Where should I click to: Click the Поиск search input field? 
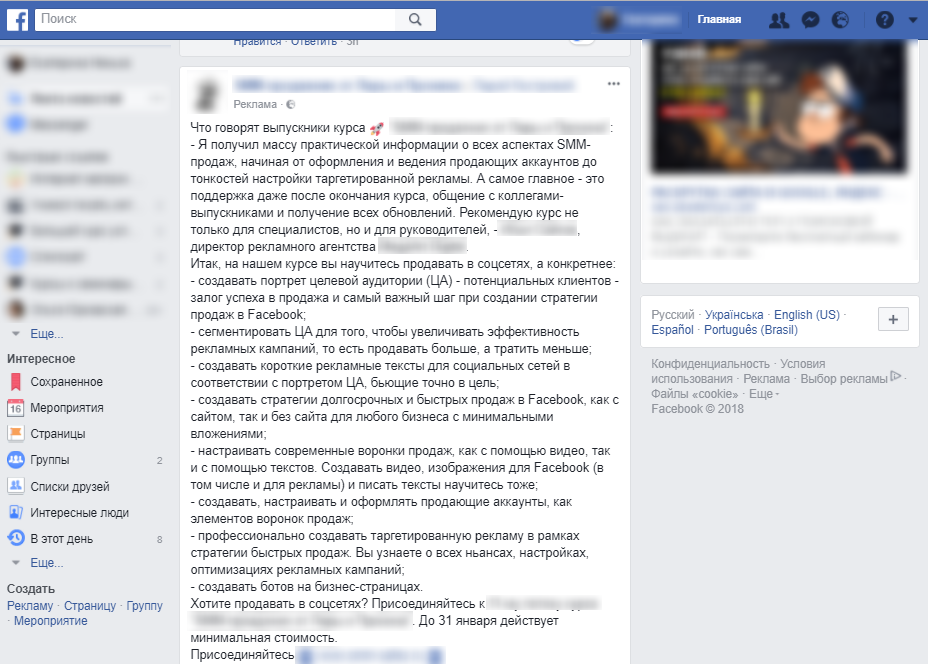point(215,20)
